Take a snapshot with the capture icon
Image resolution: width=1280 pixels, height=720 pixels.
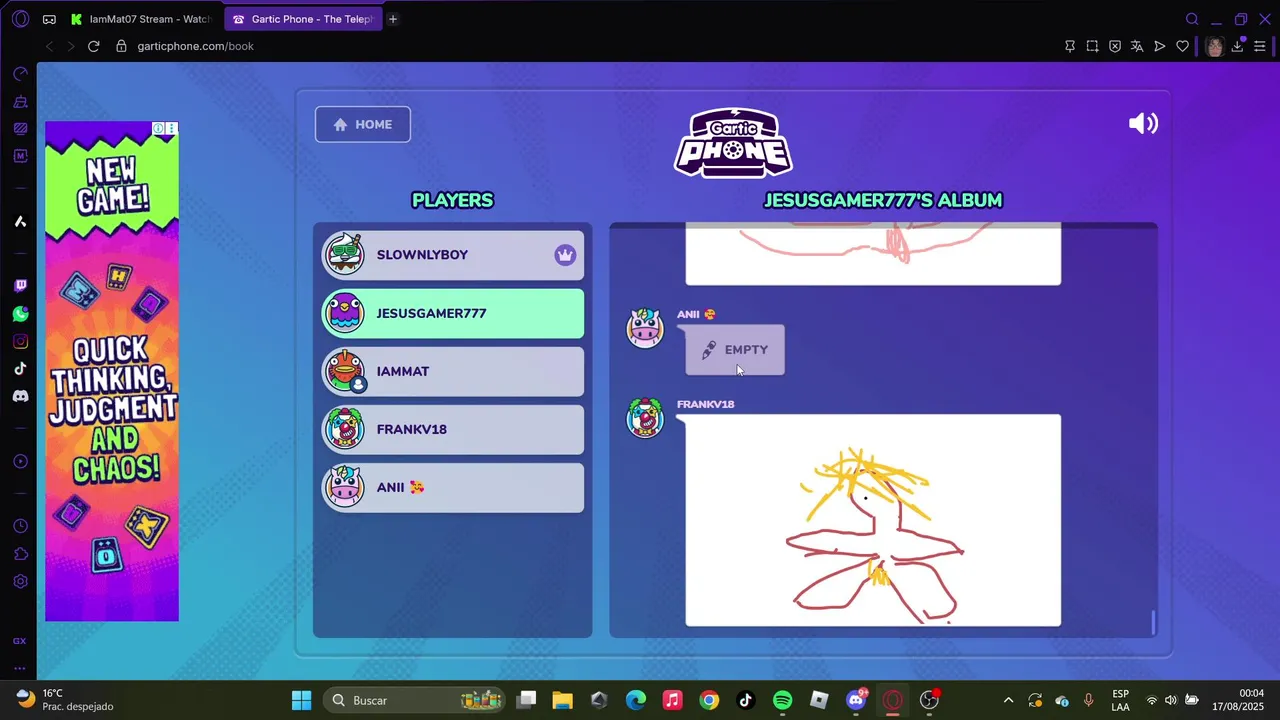pos(1092,46)
